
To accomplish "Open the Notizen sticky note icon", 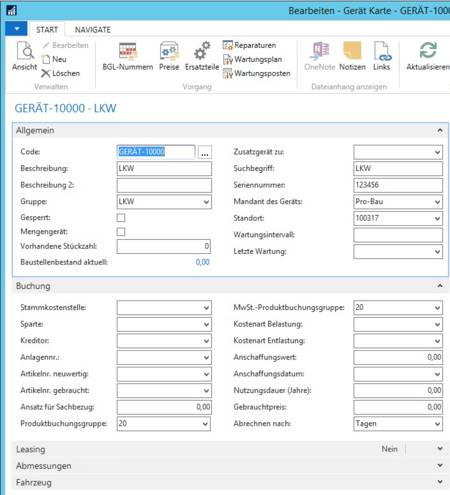I will [352, 50].
